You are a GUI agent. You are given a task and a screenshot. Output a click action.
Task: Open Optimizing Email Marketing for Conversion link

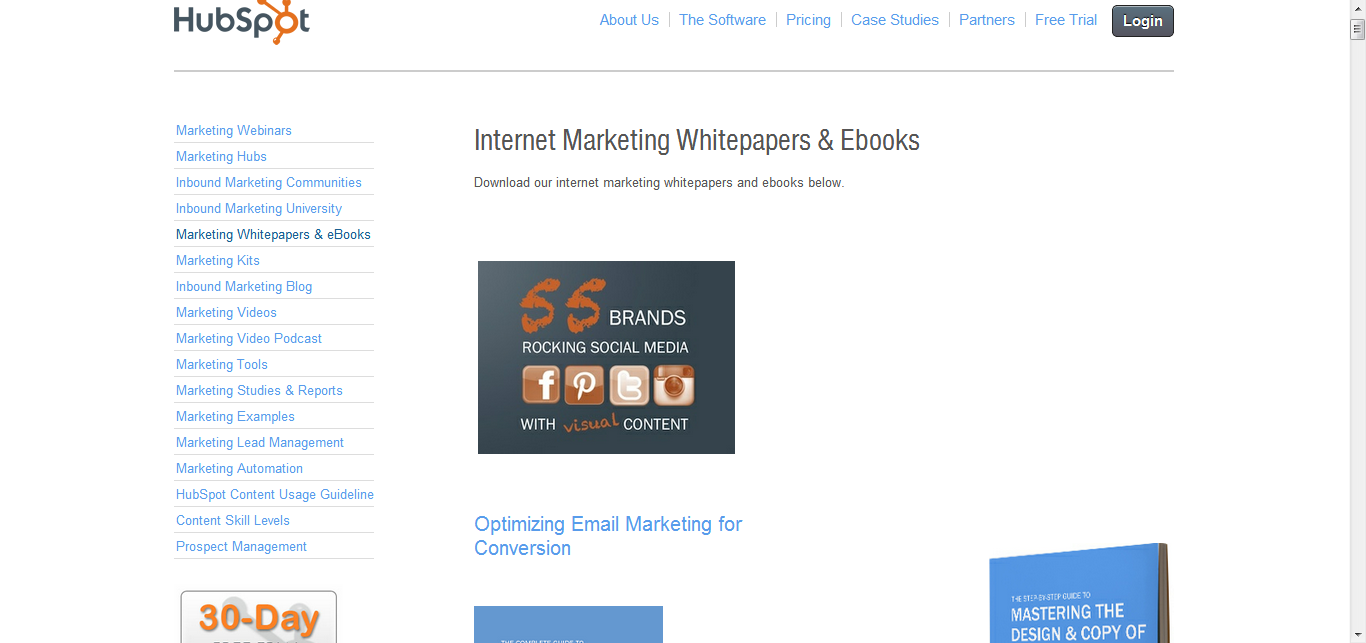[608, 536]
